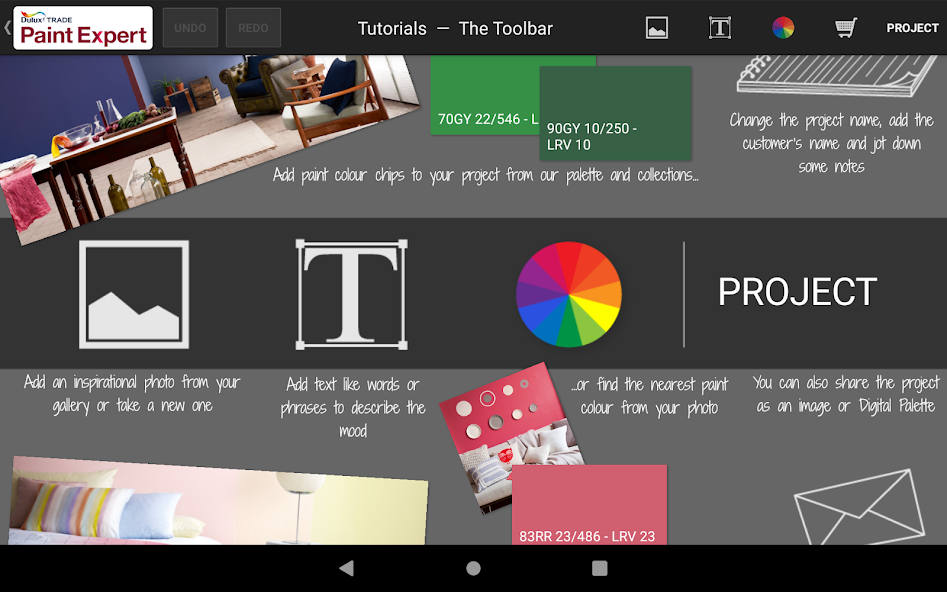Tap the large T text tutorial icon
The image size is (947, 592).
click(x=351, y=294)
